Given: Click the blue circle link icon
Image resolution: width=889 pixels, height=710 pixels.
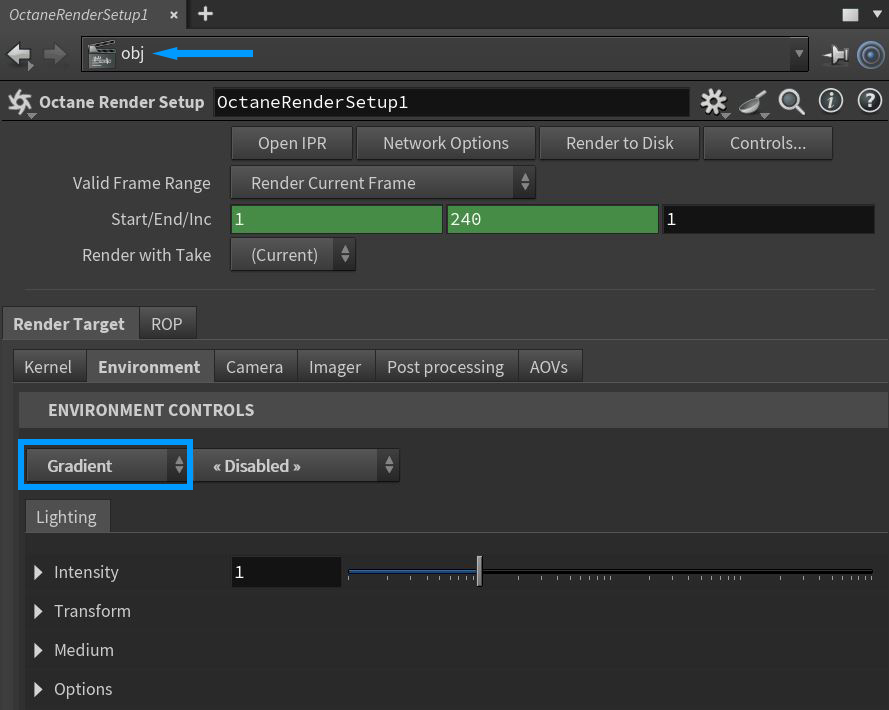Looking at the screenshot, I should click(x=870, y=55).
